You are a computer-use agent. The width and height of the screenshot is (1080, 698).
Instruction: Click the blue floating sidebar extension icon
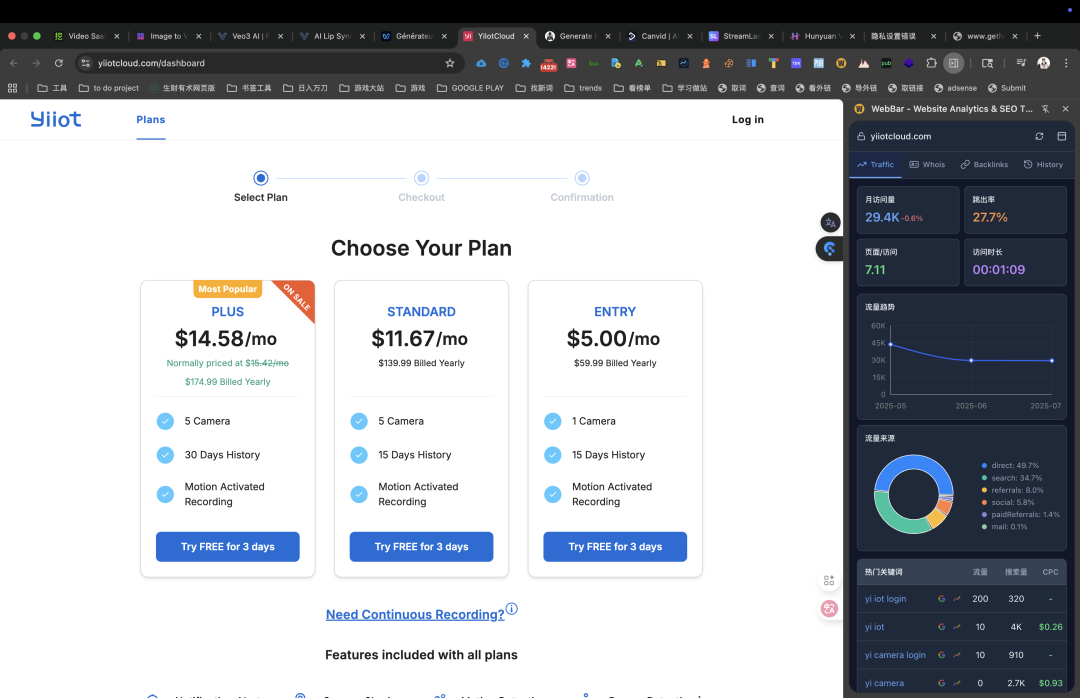(829, 249)
